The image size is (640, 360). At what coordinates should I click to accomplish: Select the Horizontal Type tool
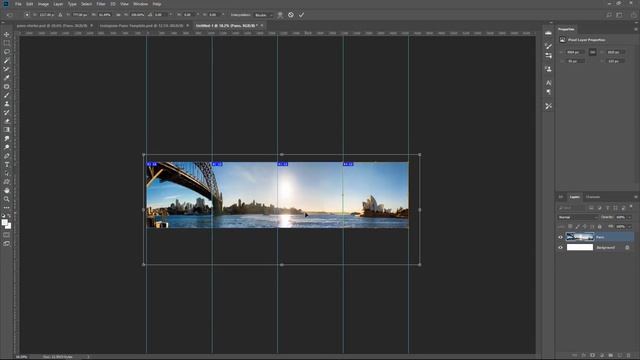(7, 164)
